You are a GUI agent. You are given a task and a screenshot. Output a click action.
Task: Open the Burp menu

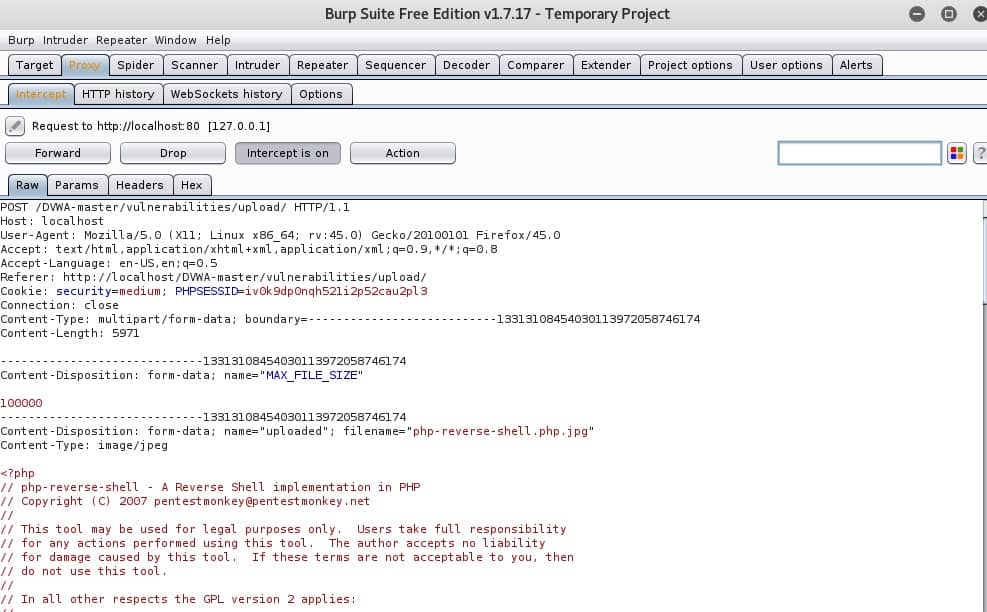[x=21, y=40]
